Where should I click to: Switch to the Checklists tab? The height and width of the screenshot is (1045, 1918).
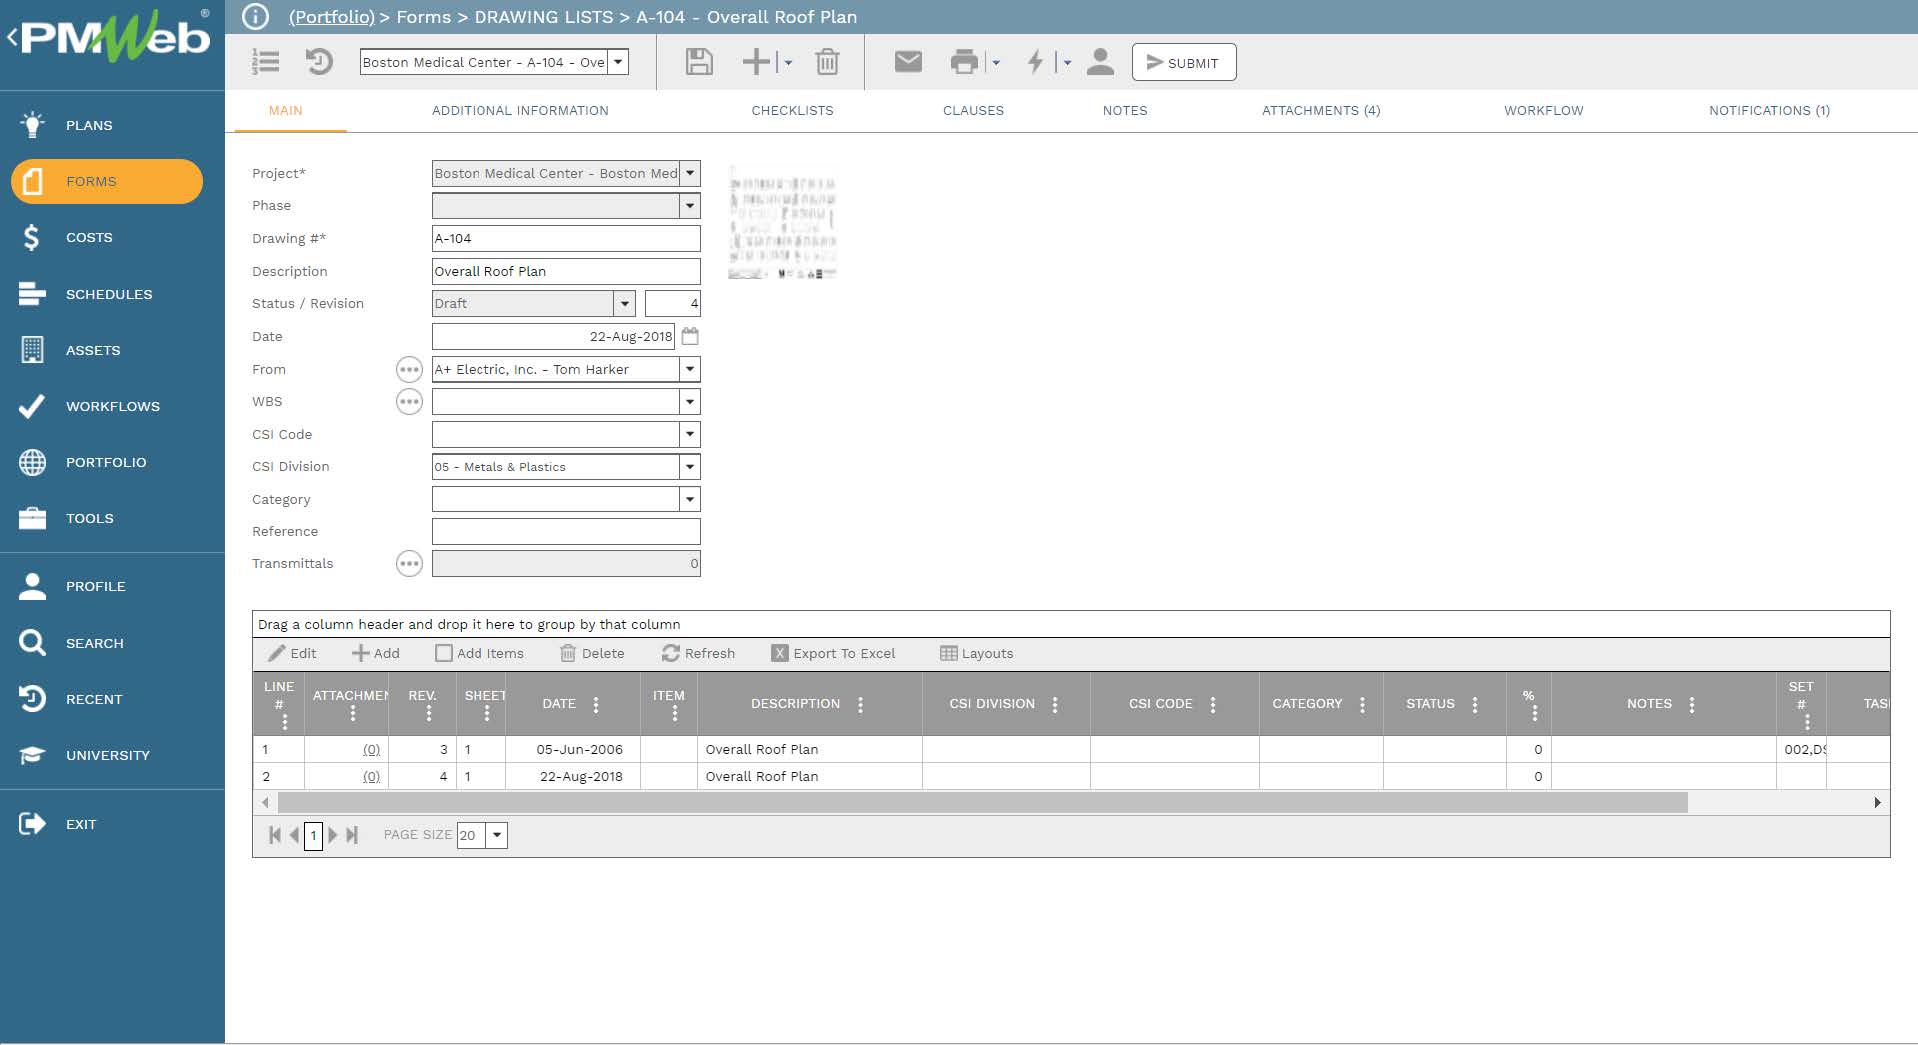tap(792, 111)
